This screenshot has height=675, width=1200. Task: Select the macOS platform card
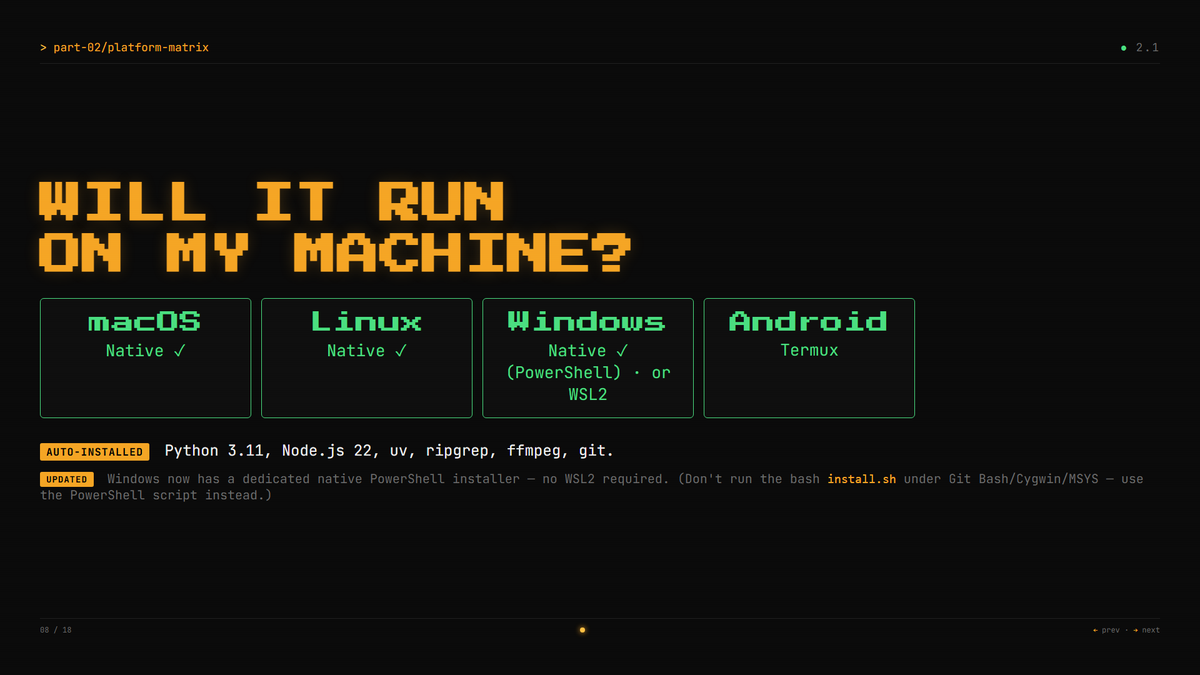[x=145, y=358]
